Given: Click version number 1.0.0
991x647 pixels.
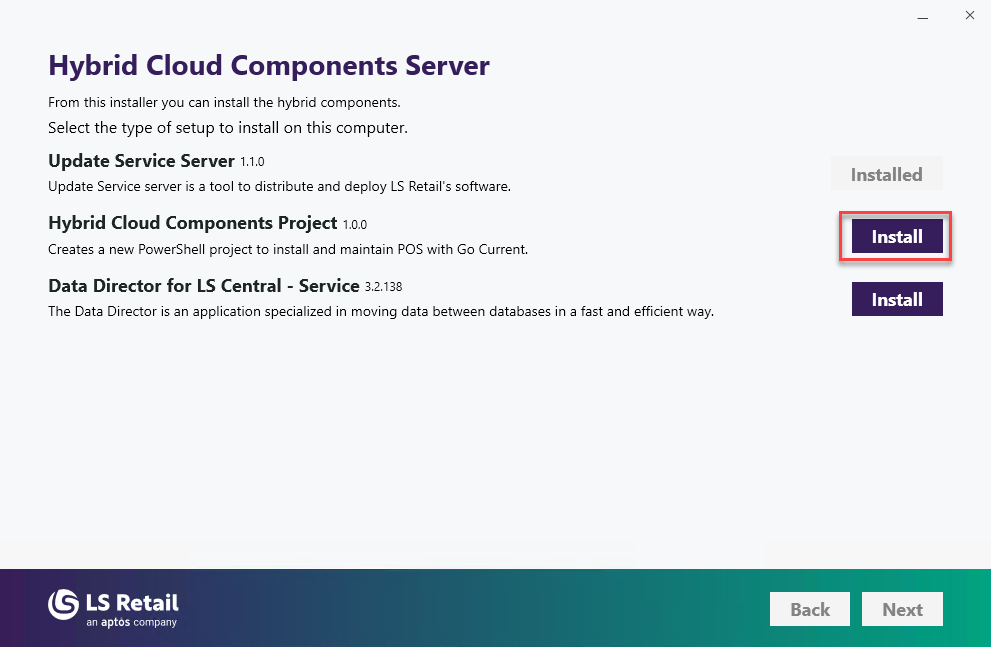Looking at the screenshot, I should point(355,224).
